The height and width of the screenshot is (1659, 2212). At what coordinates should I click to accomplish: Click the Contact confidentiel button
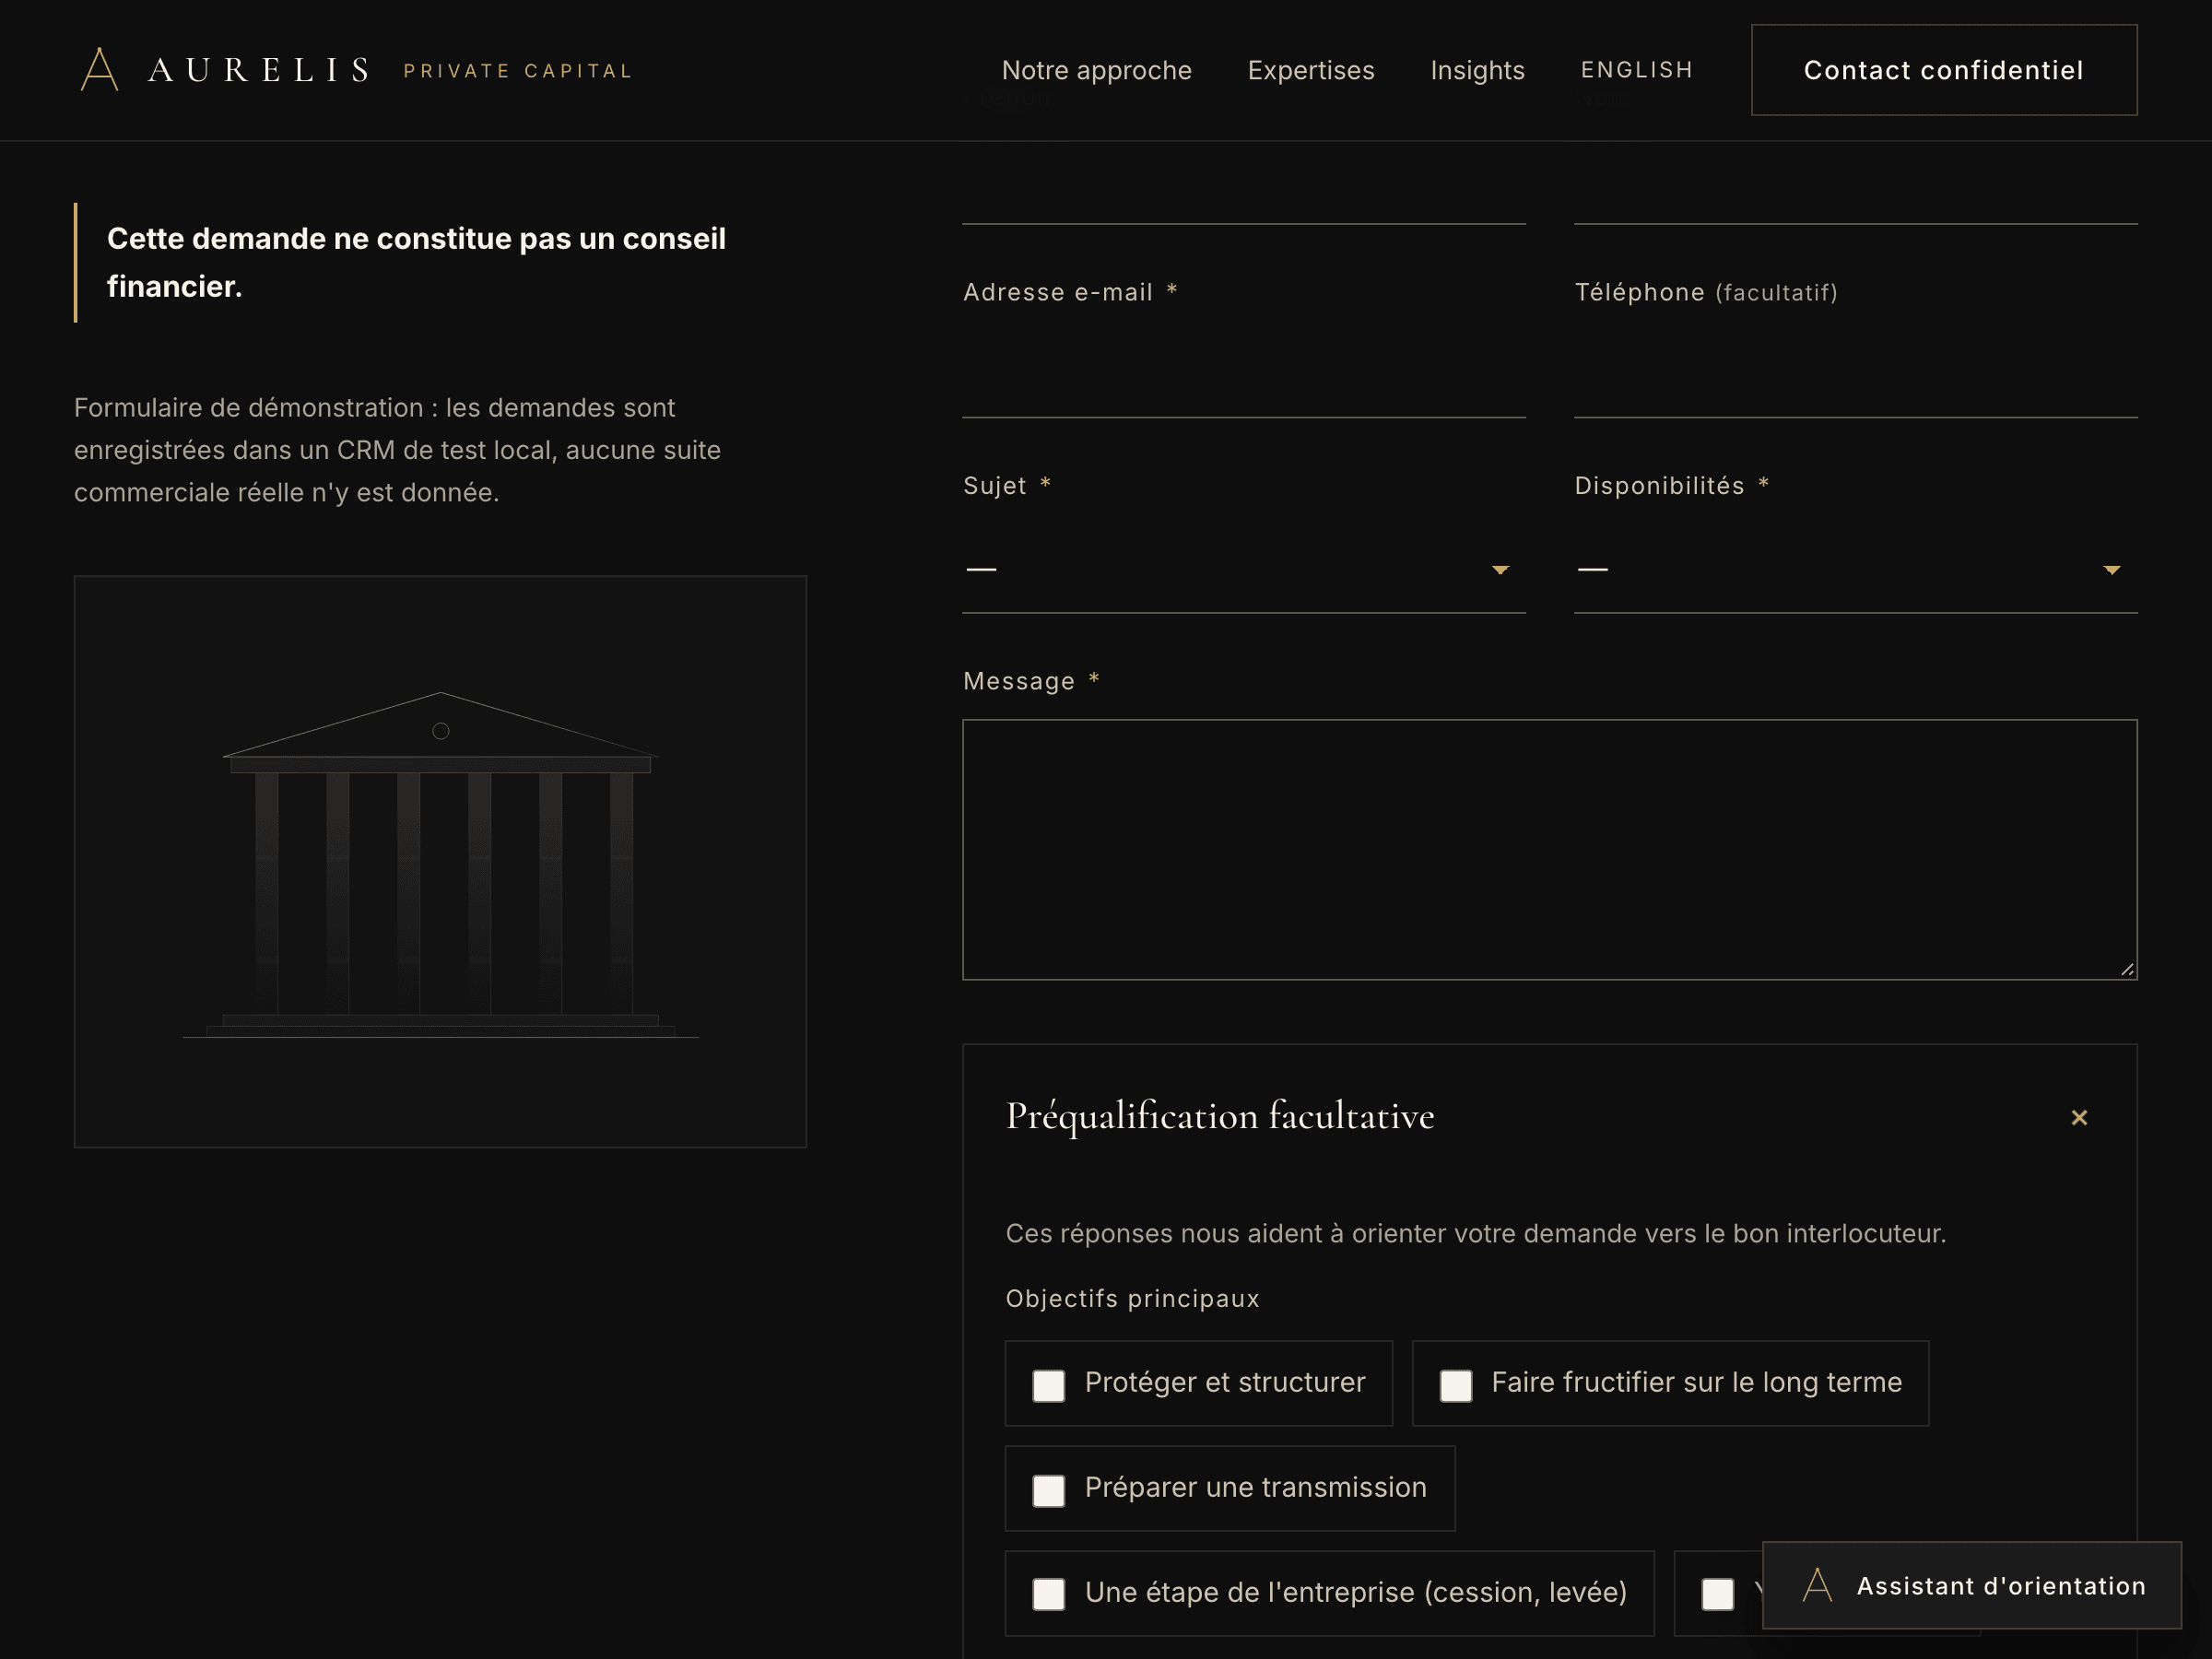1943,70
